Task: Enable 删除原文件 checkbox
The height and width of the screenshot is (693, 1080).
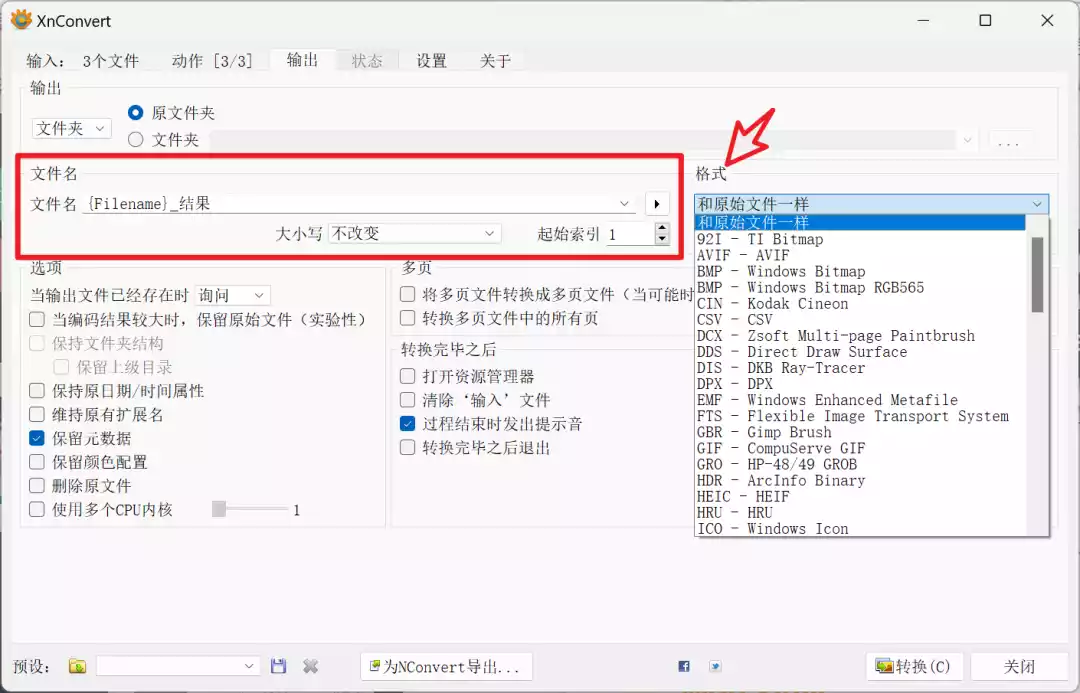Action: (37, 486)
